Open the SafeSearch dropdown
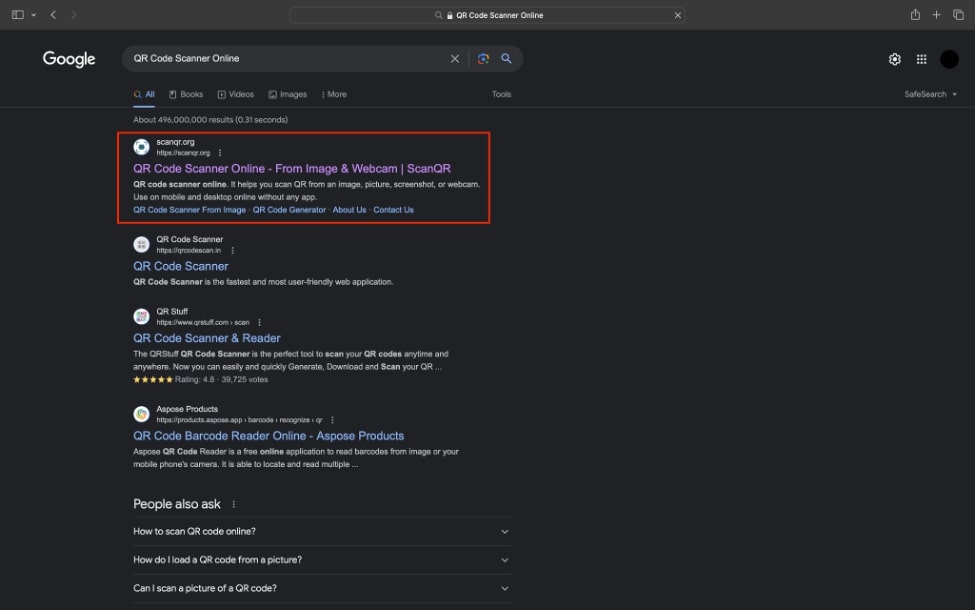 [930, 94]
